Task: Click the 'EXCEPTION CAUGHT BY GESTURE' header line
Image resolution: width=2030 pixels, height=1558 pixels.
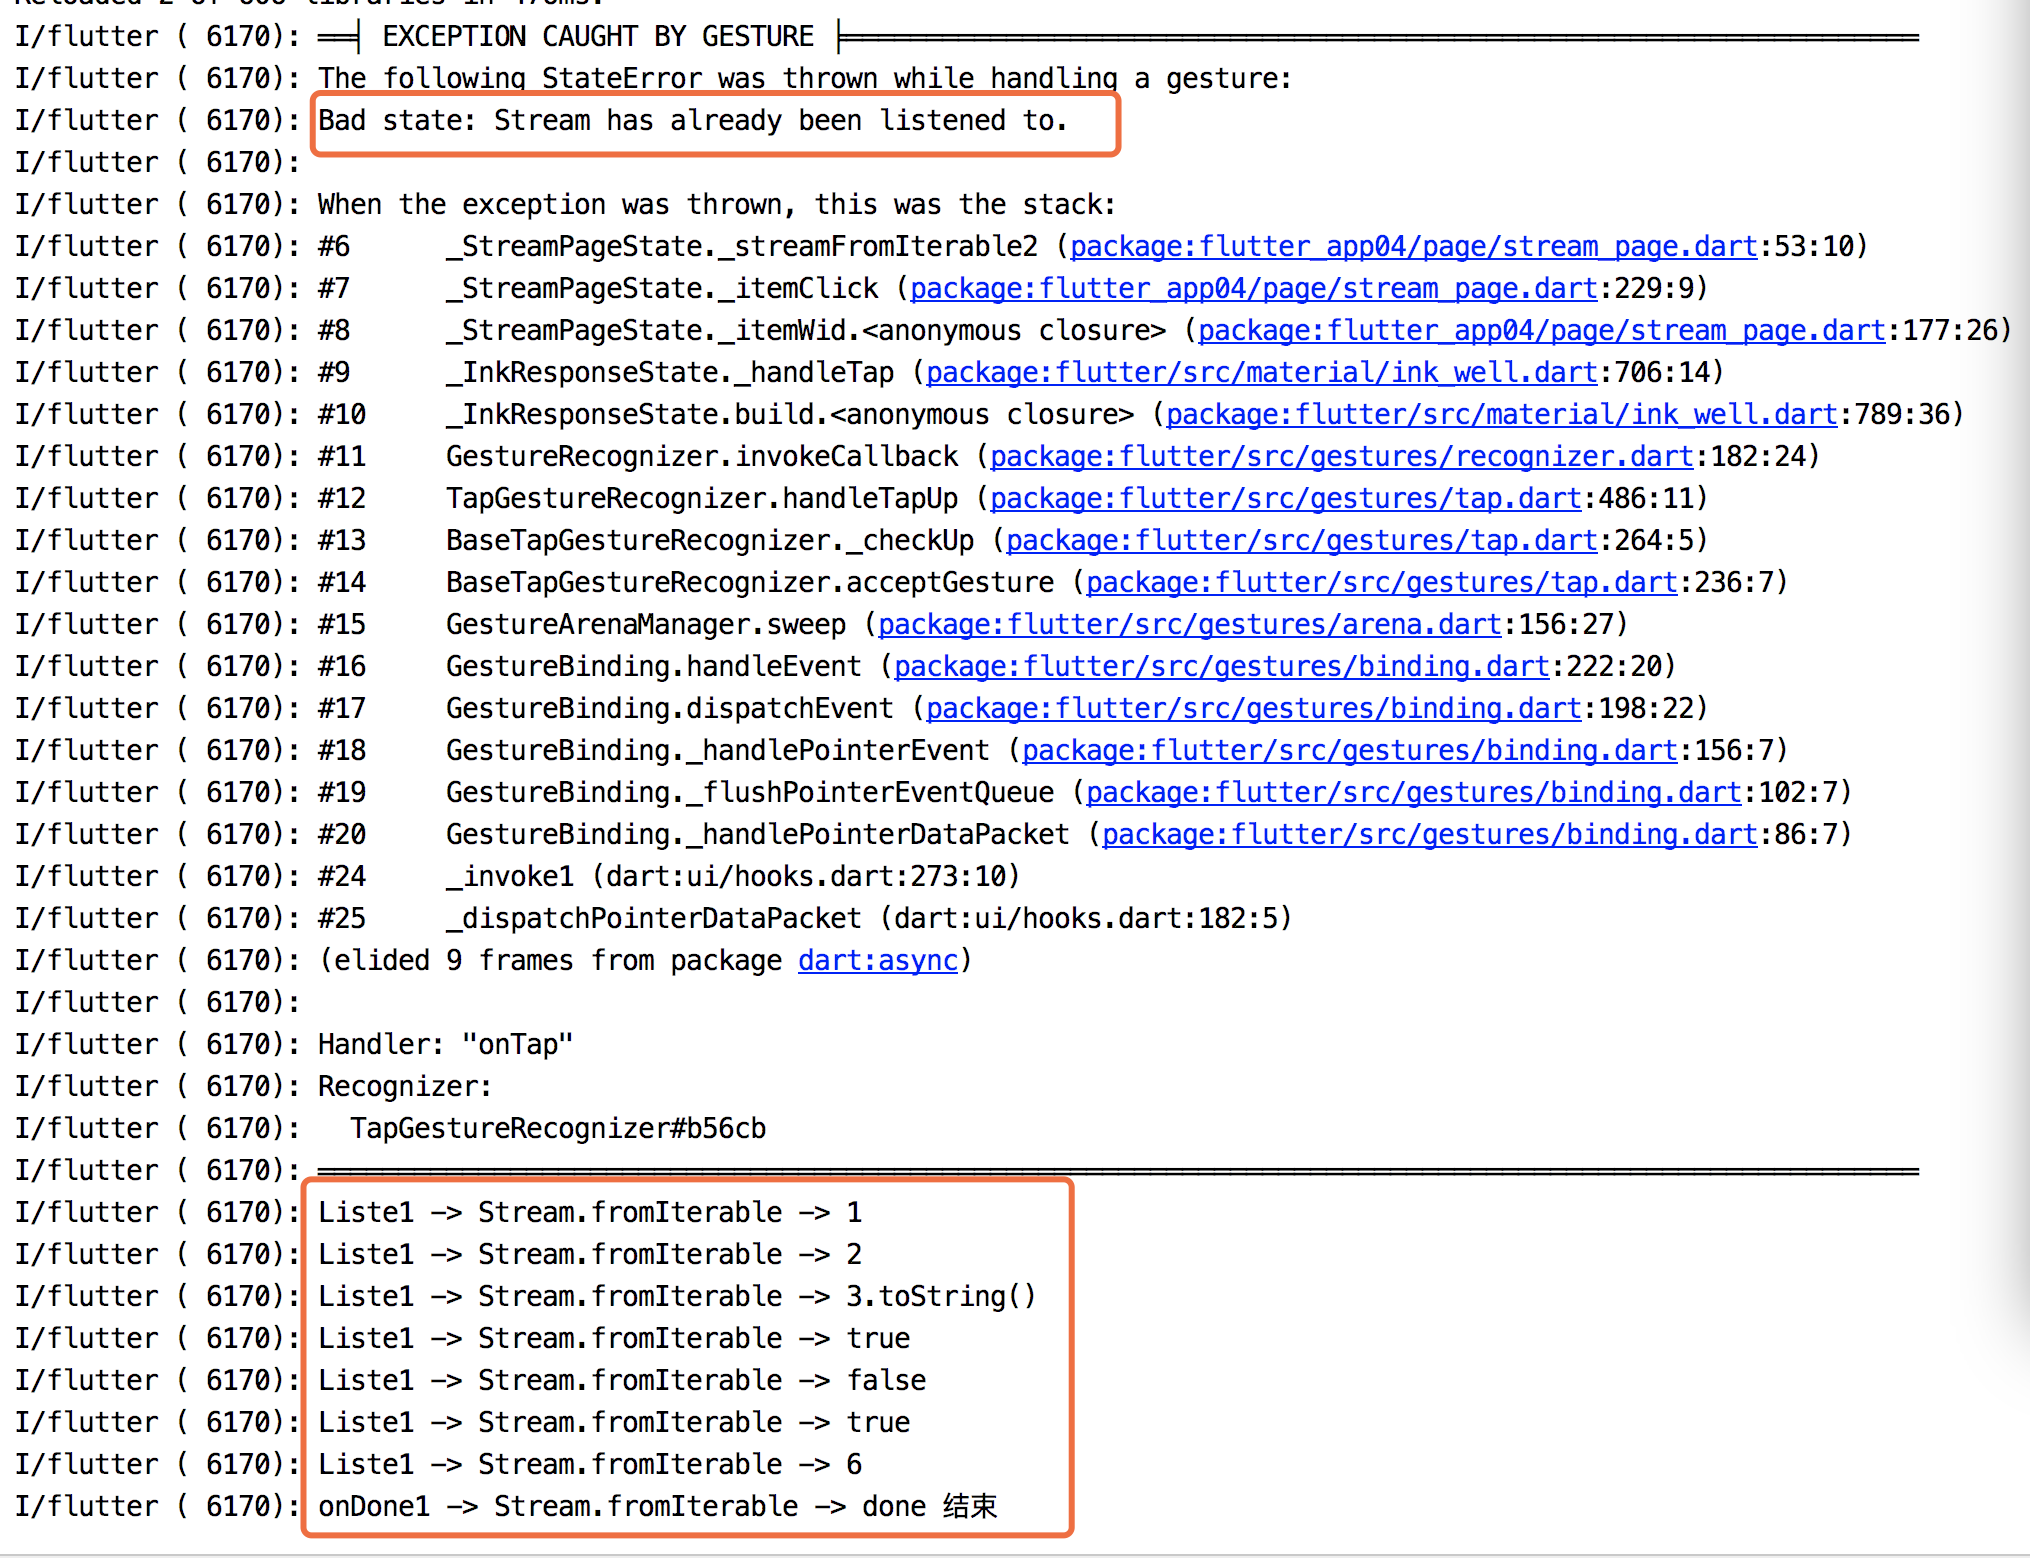Action: pos(597,37)
